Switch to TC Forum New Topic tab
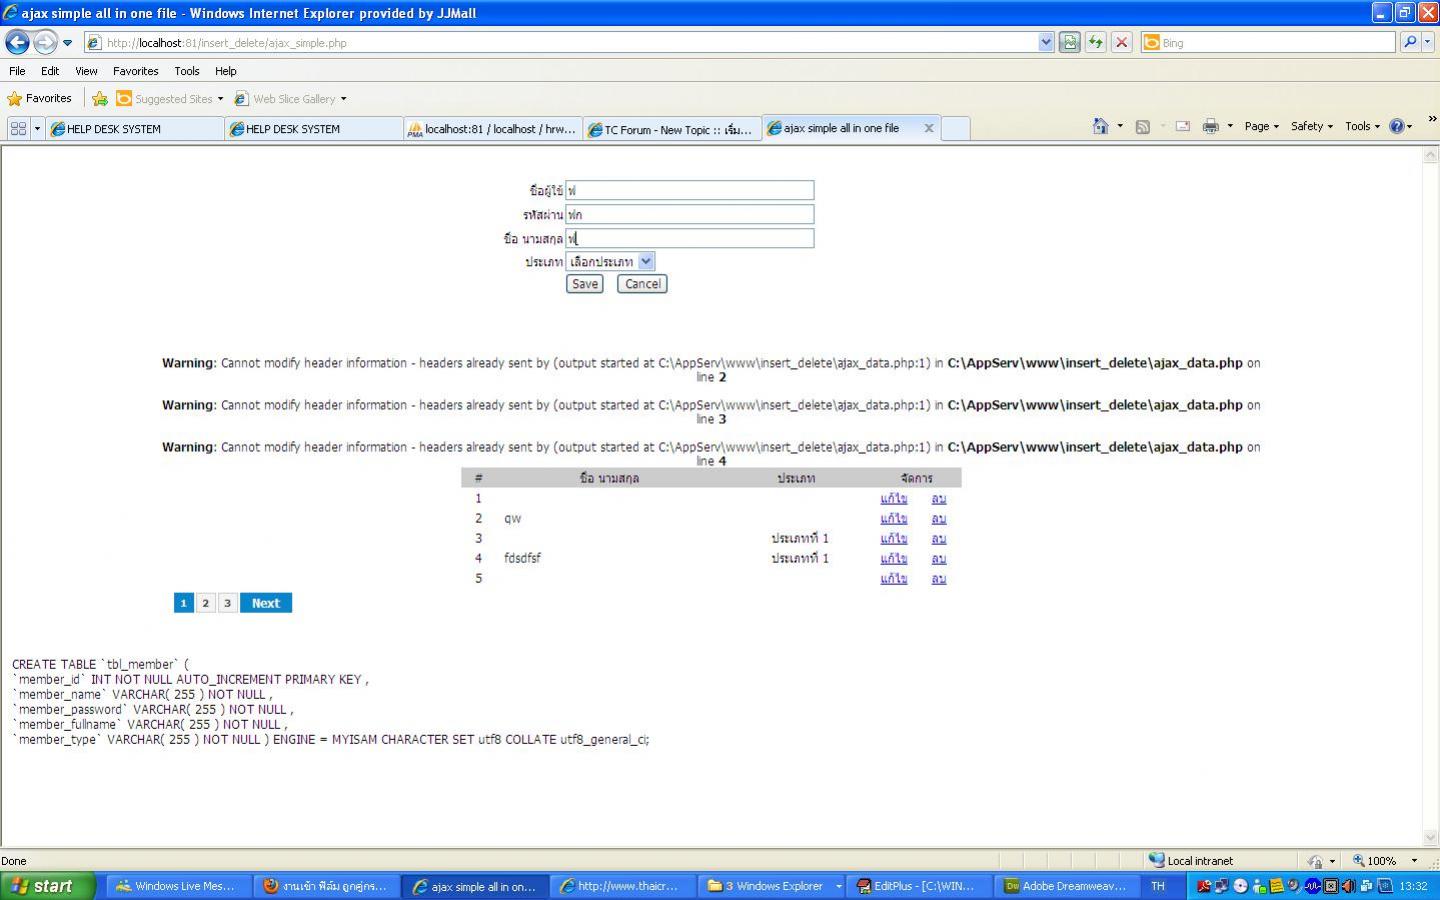The width and height of the screenshot is (1440, 900). point(672,129)
